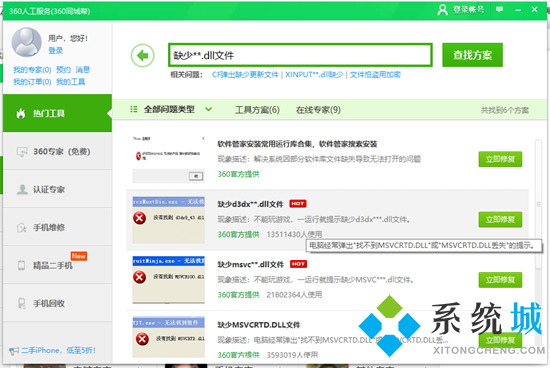550x368 pixels.
Task: Click the green back arrow icon
Action: pos(142,55)
